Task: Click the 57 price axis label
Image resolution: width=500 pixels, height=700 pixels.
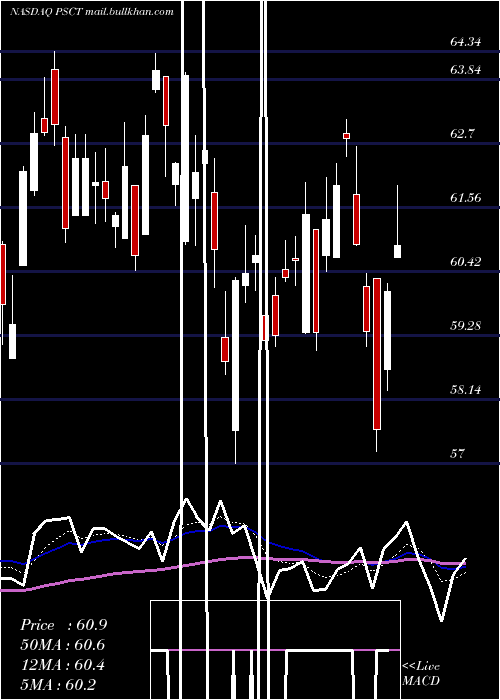Action: pyautogui.click(x=458, y=454)
